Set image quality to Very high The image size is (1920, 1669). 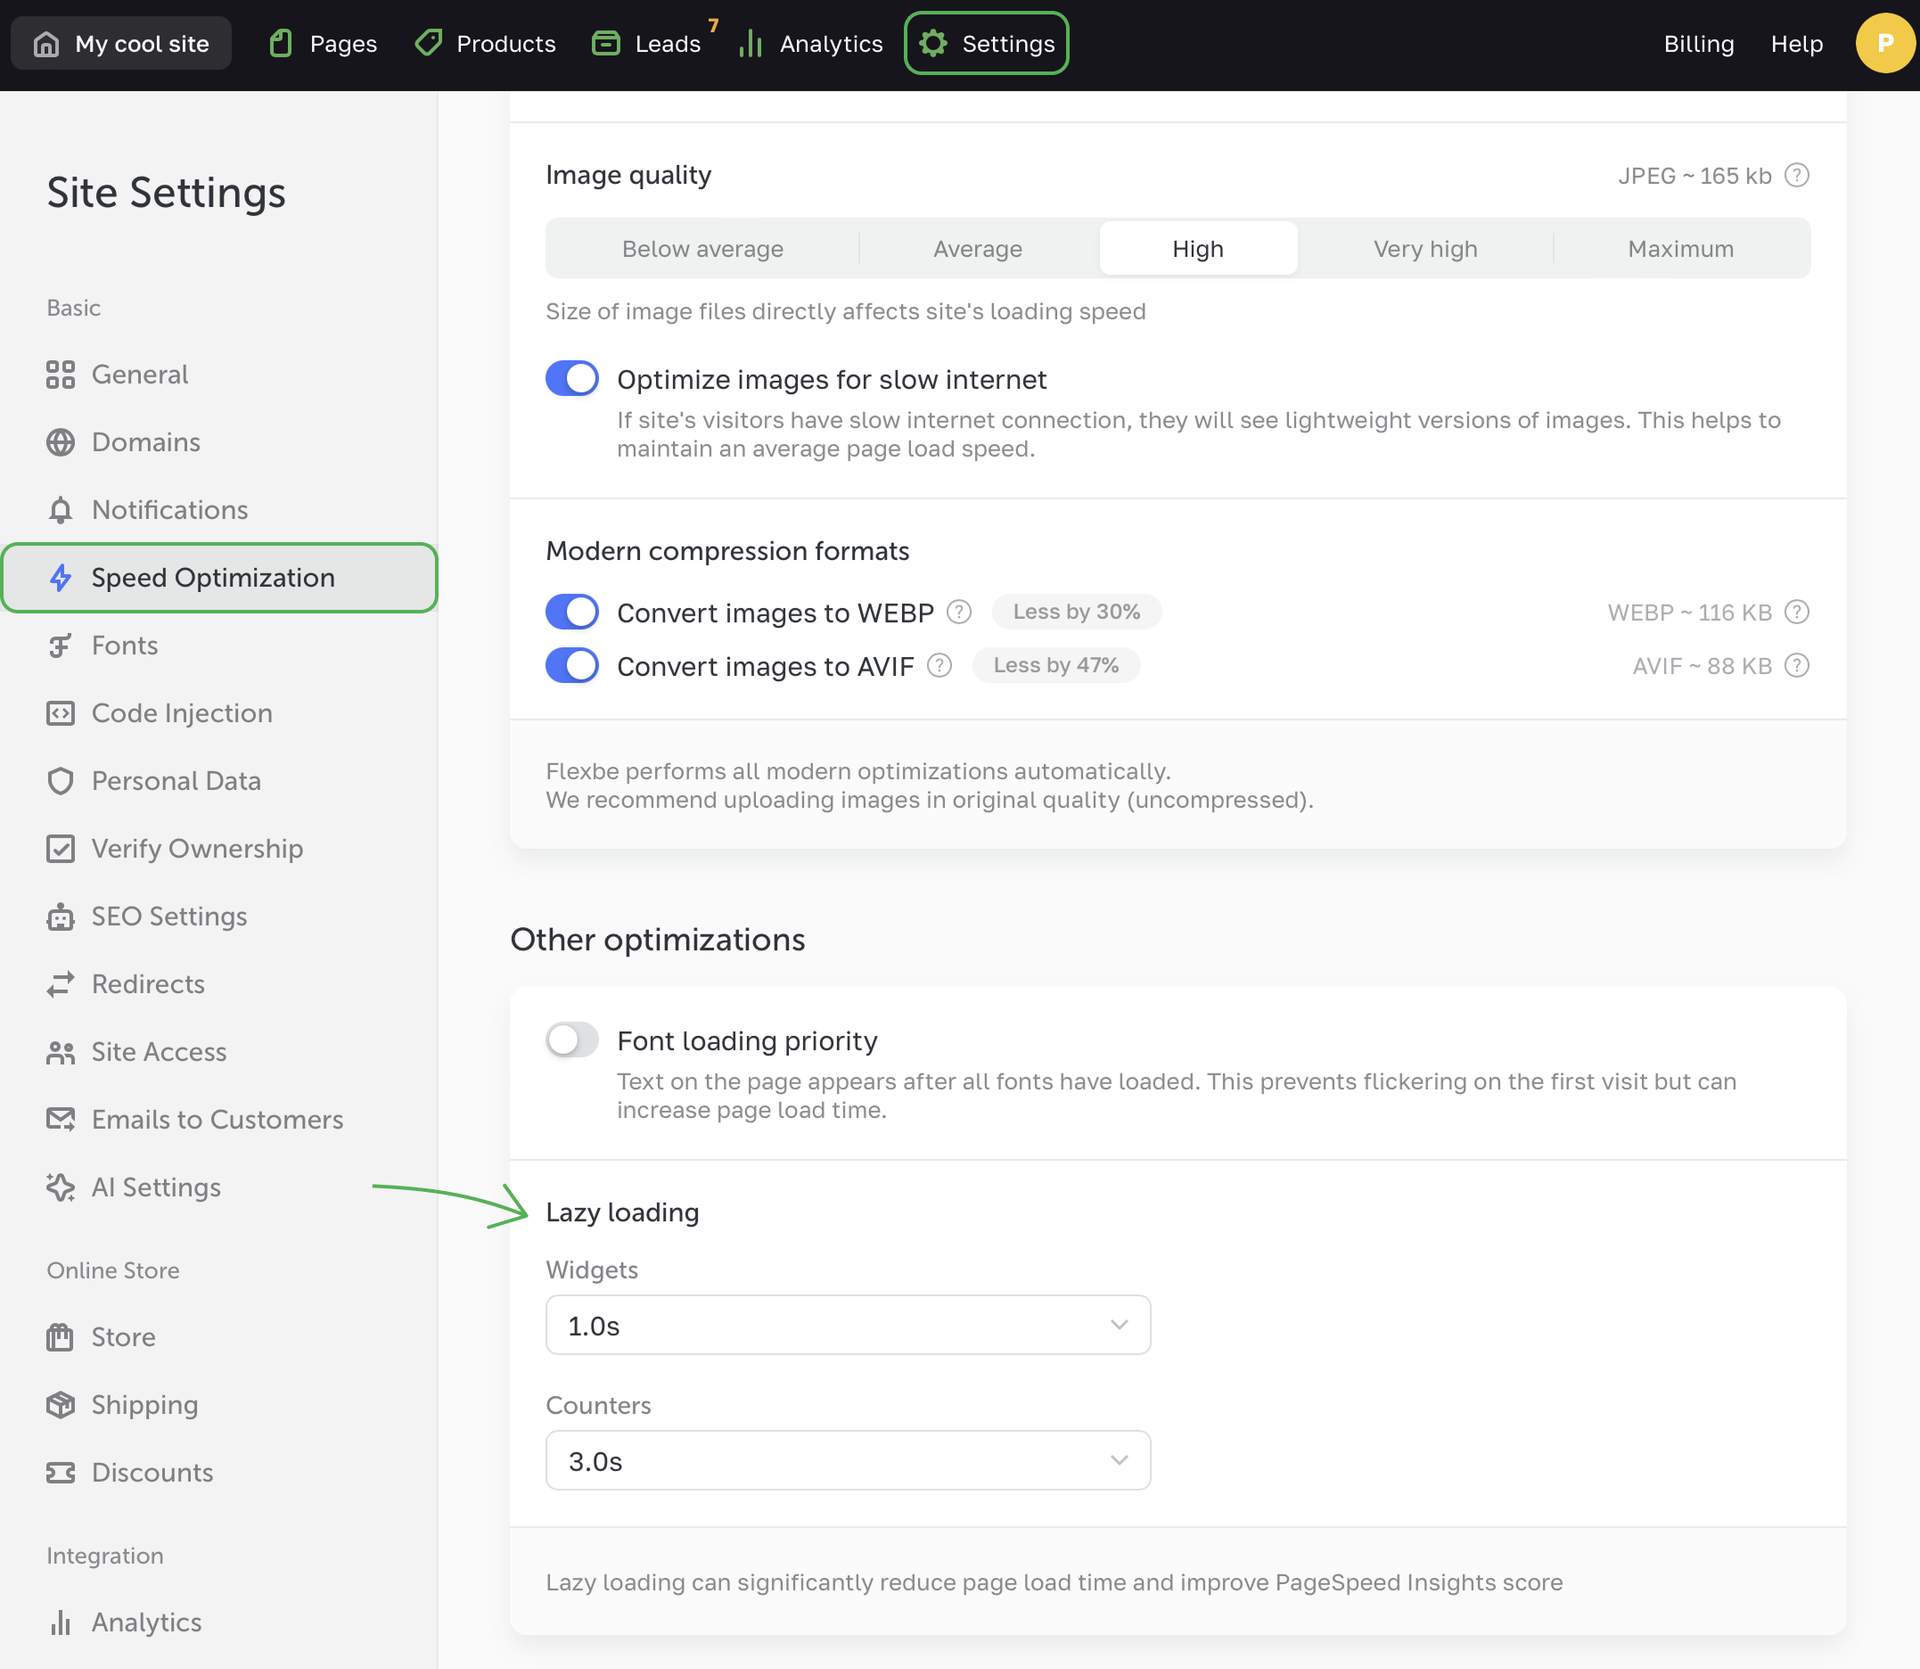1424,249
